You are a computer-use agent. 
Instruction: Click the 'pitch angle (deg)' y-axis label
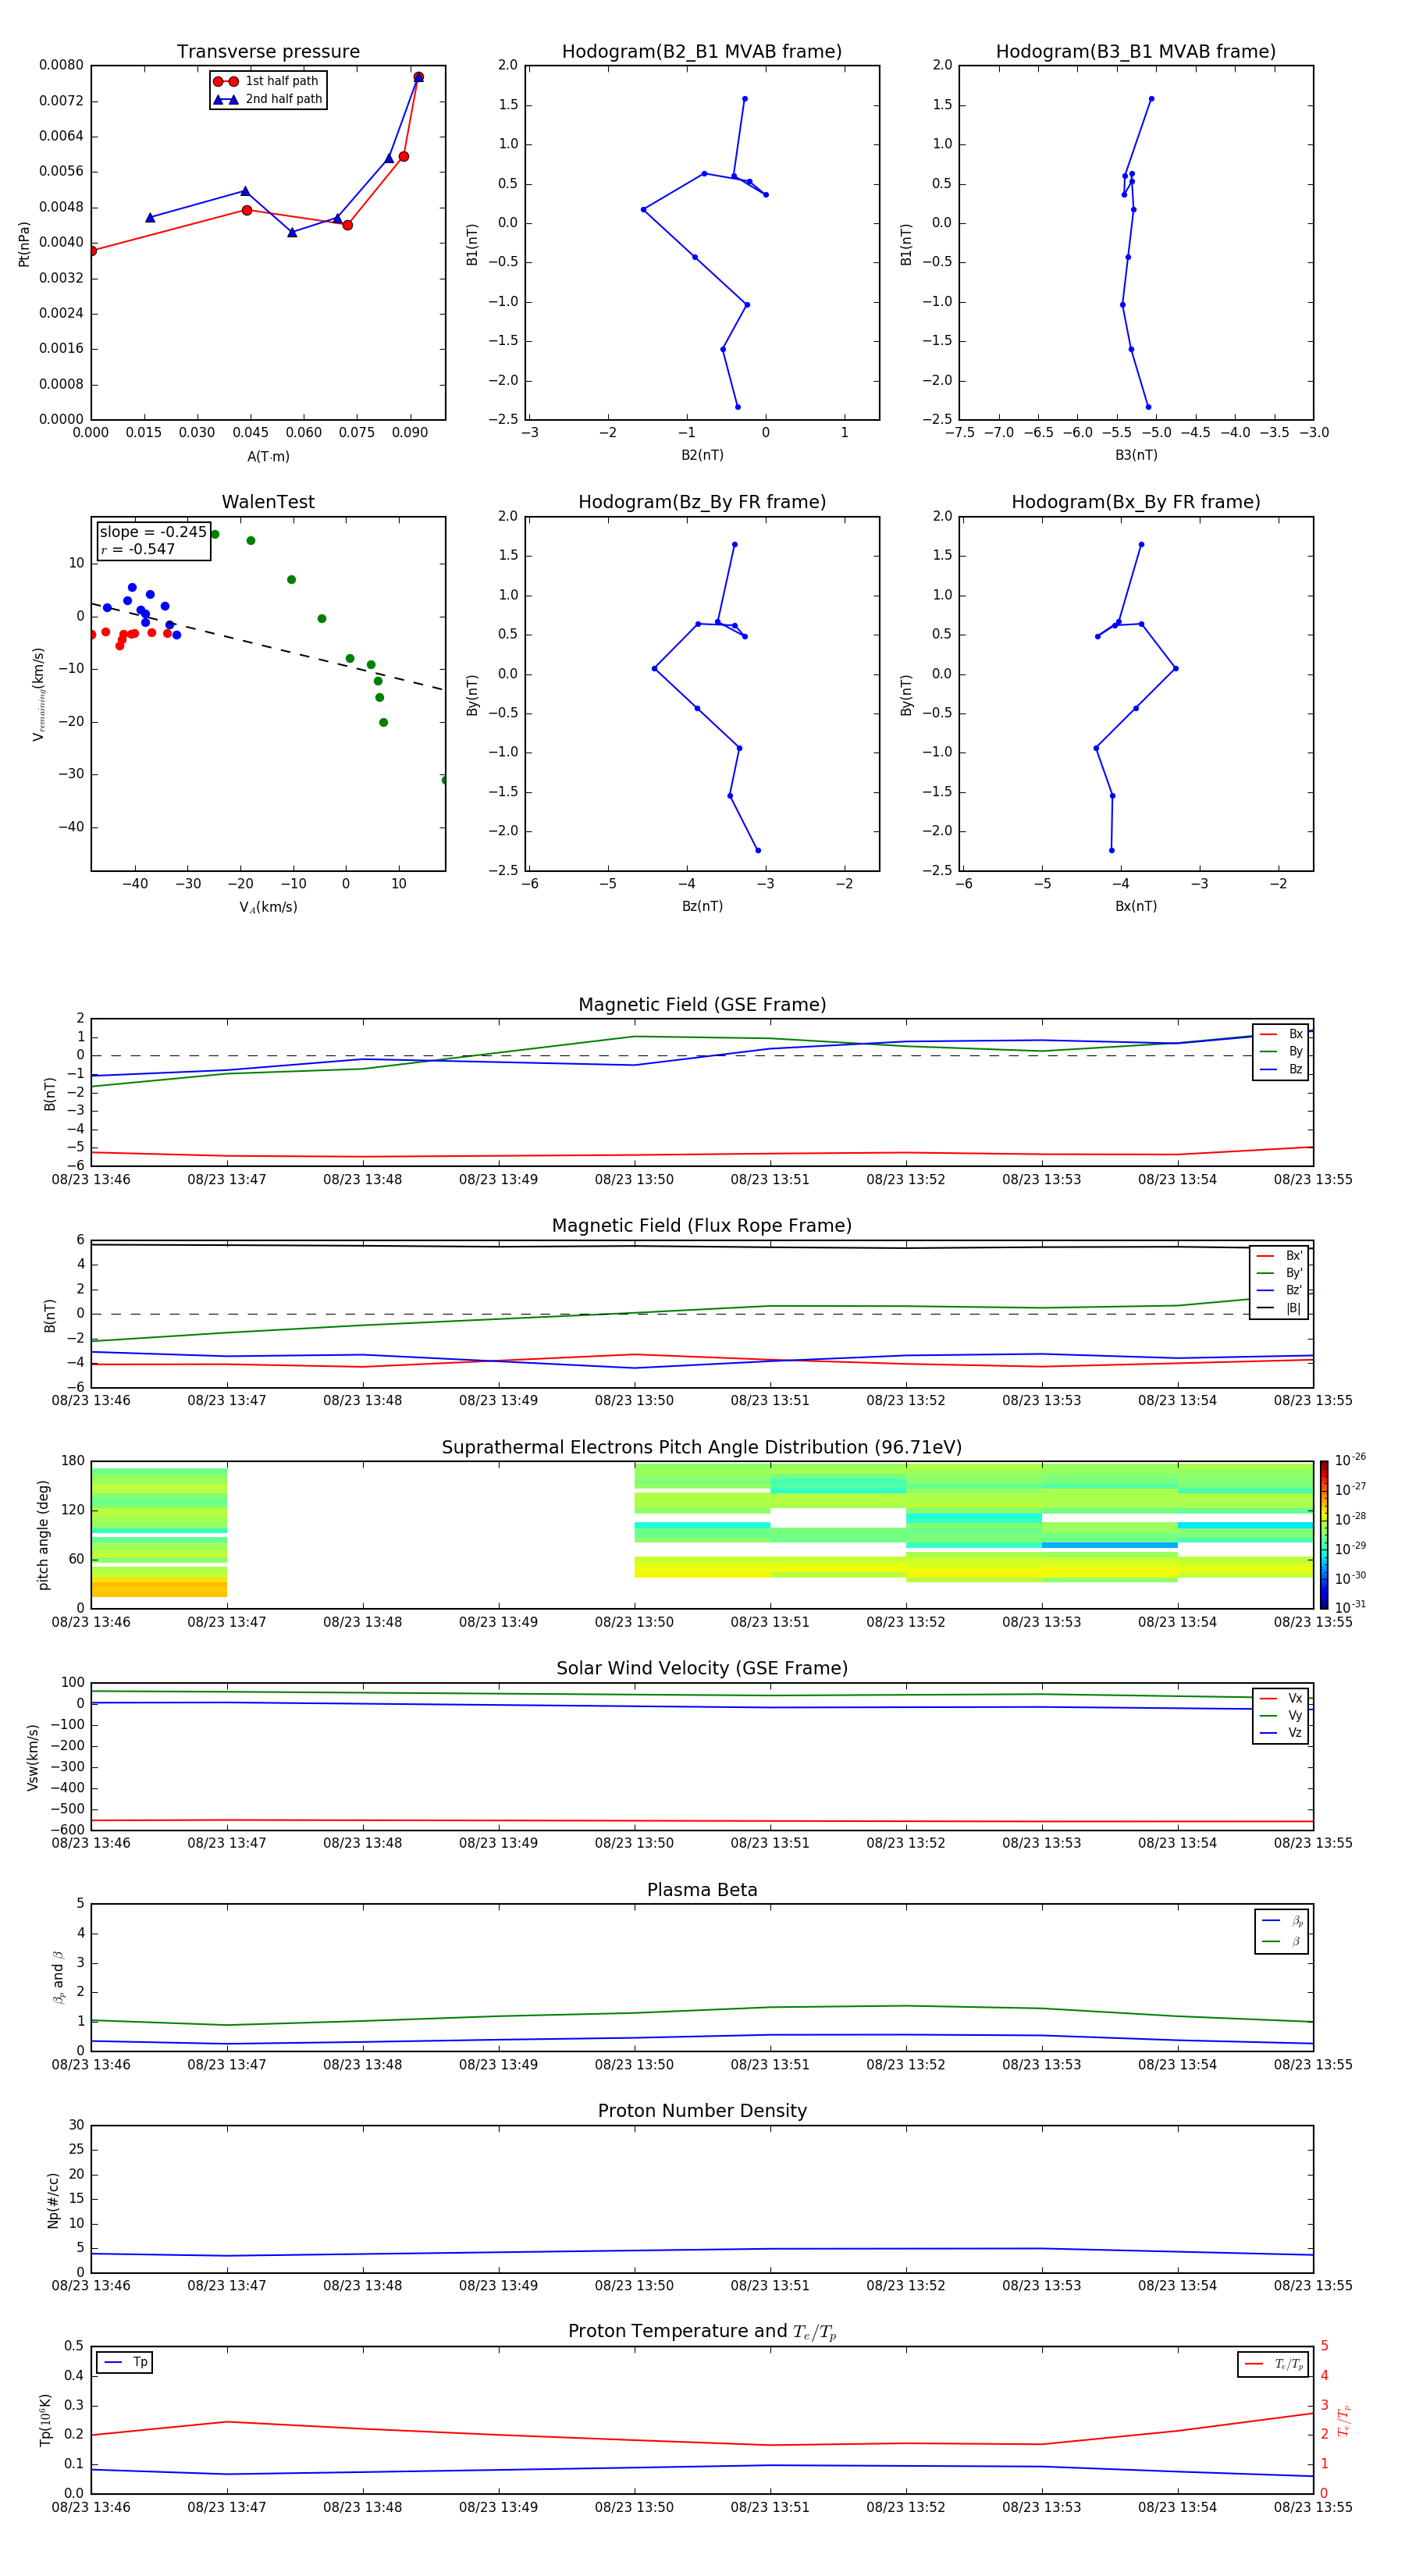(43, 1535)
